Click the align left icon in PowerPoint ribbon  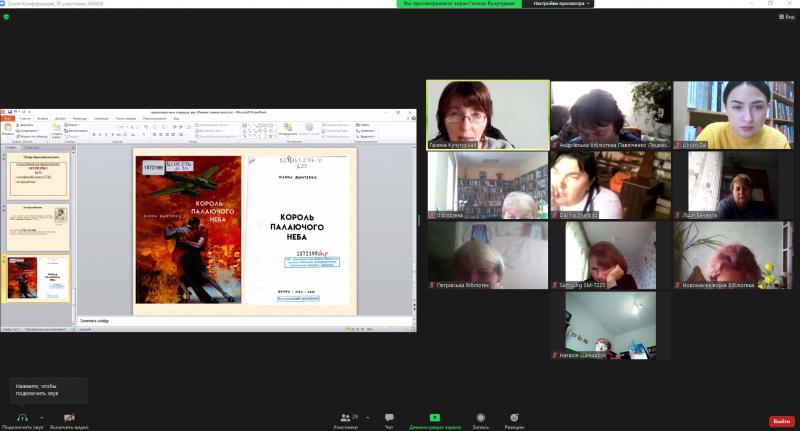[155, 135]
